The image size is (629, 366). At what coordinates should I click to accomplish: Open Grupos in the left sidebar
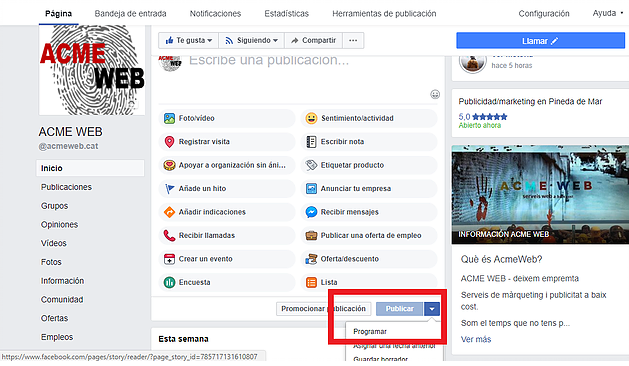pos(55,206)
